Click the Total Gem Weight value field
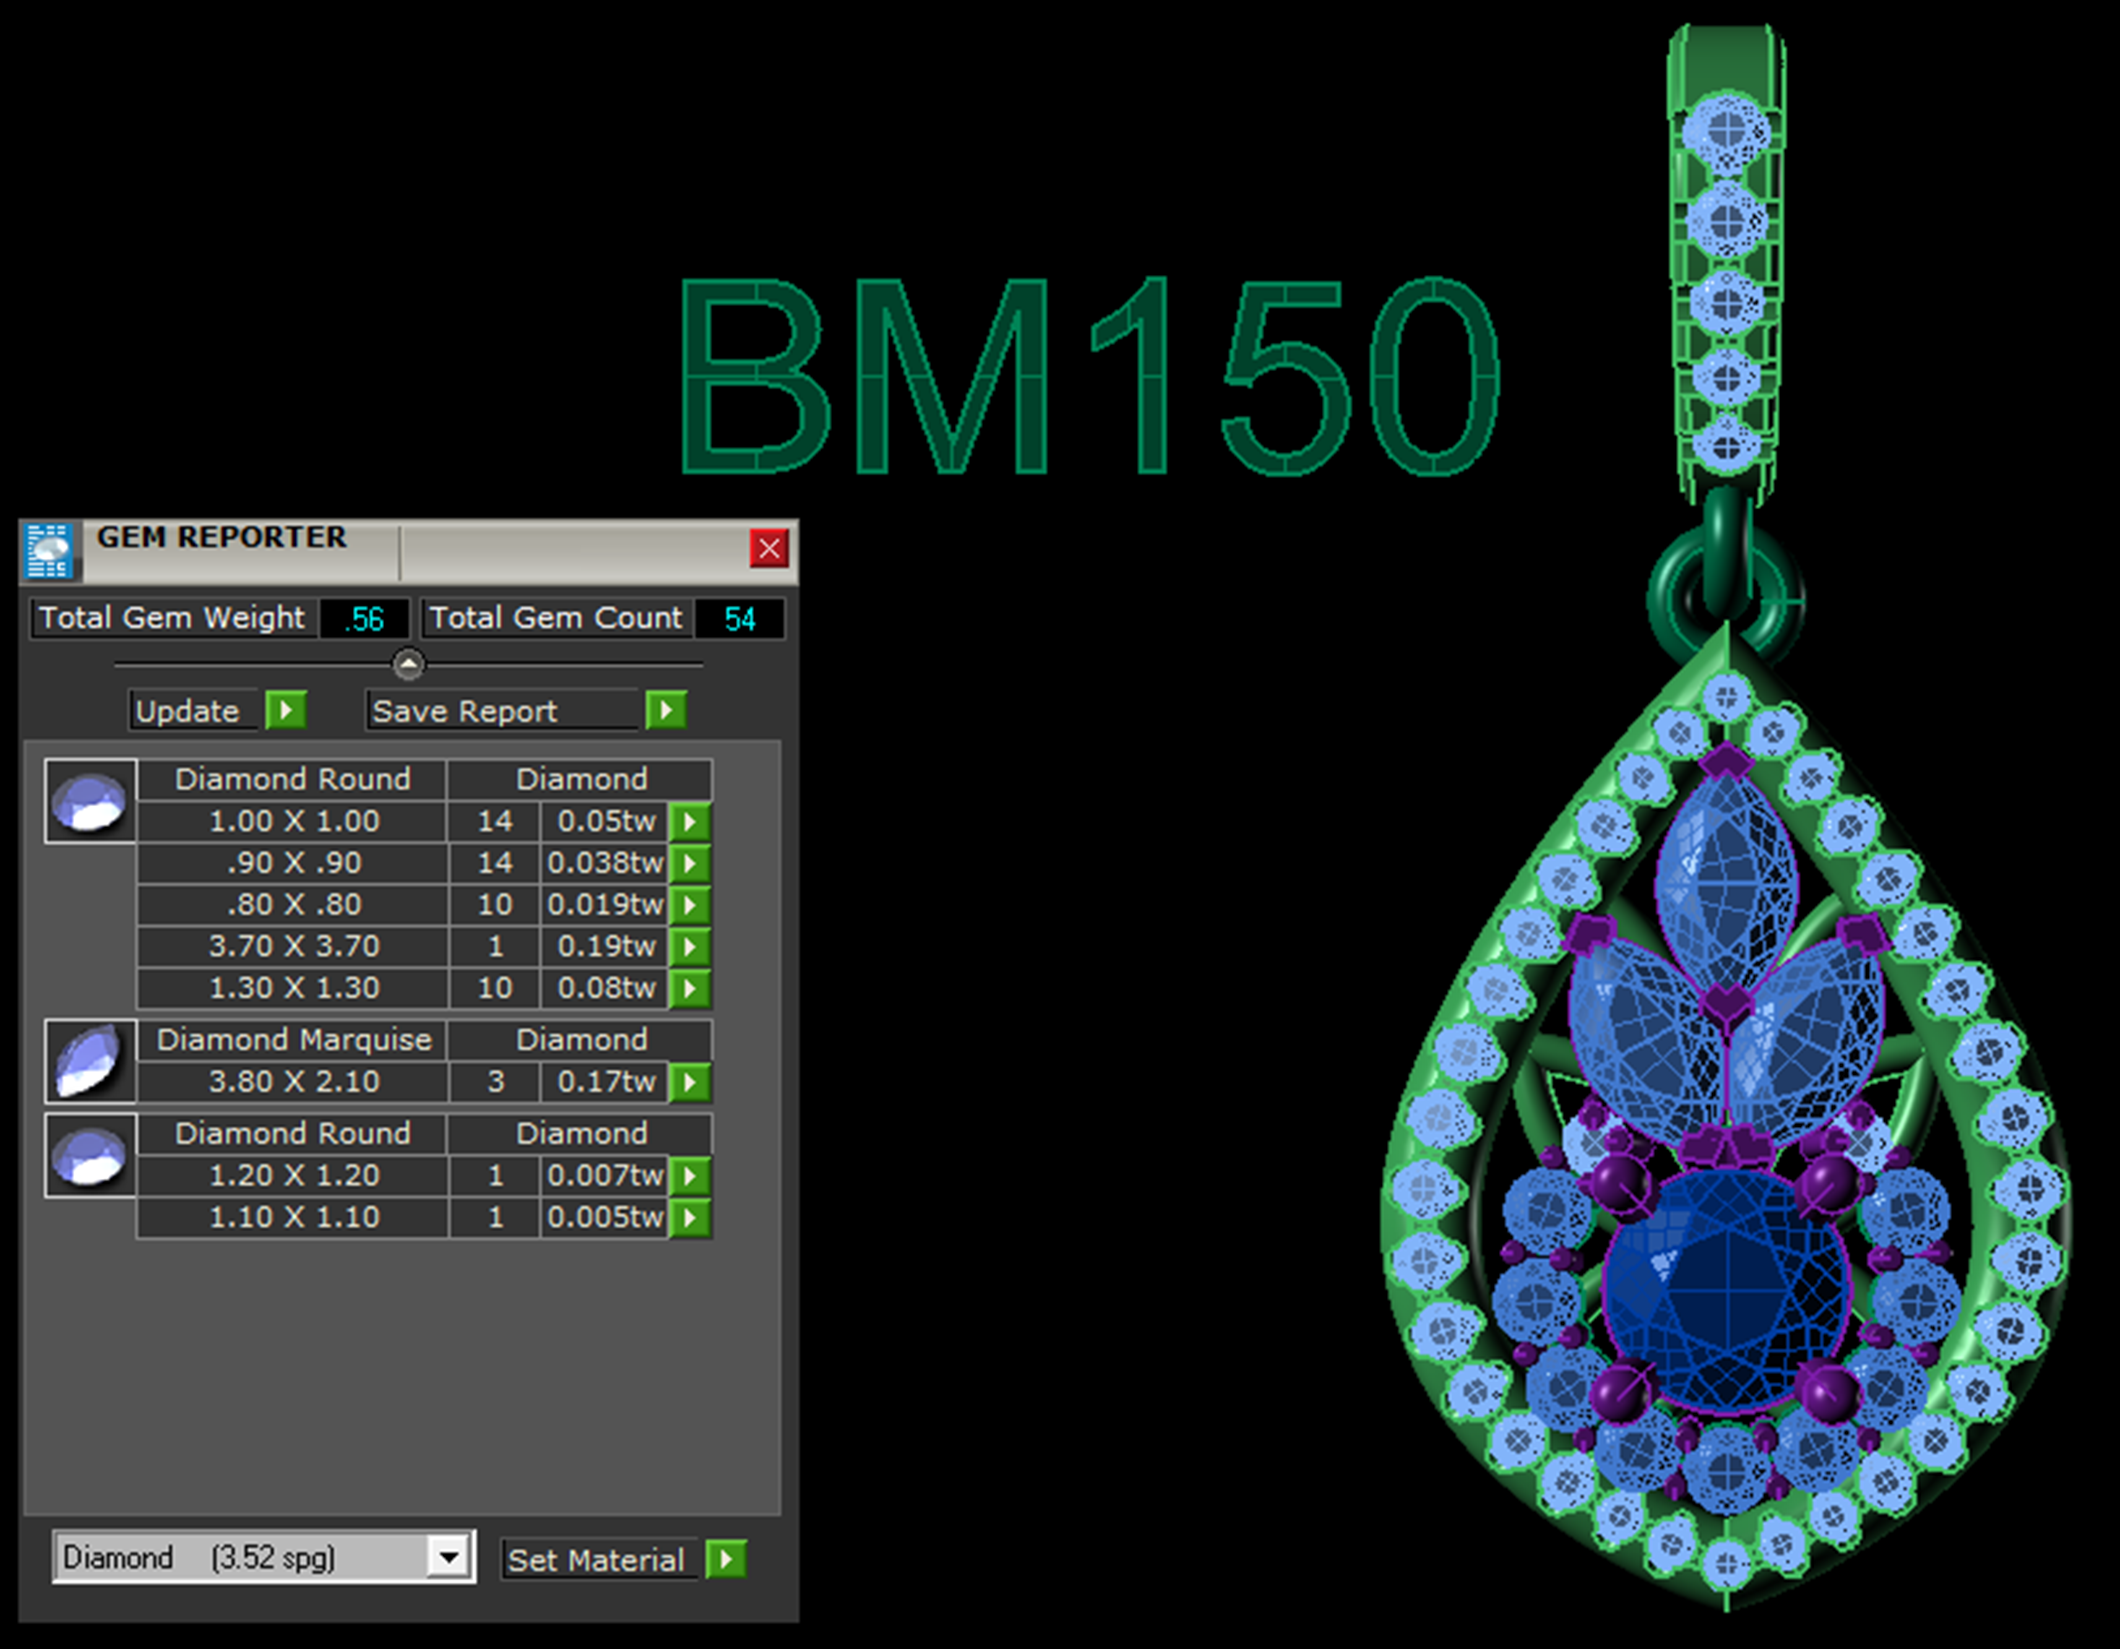This screenshot has height=1649, width=2120. (365, 619)
